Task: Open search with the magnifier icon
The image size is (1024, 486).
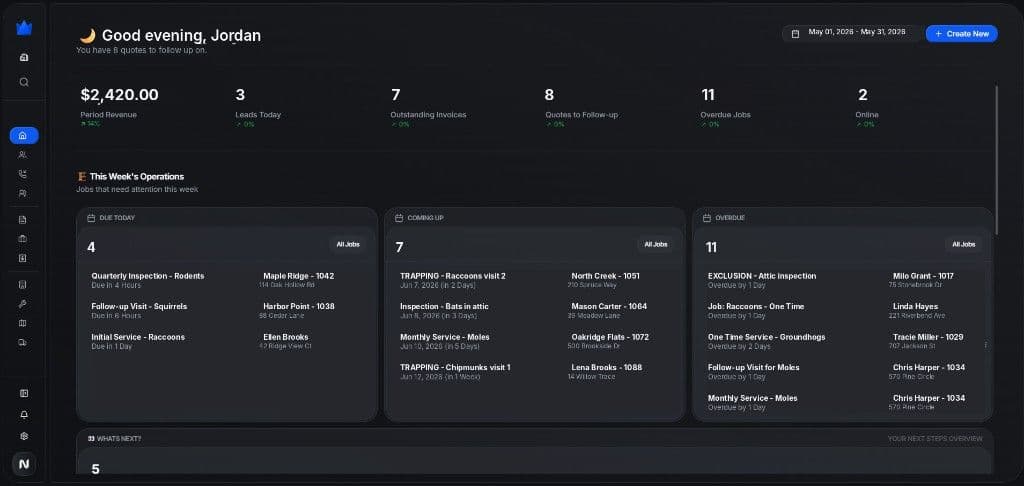Action: (24, 82)
